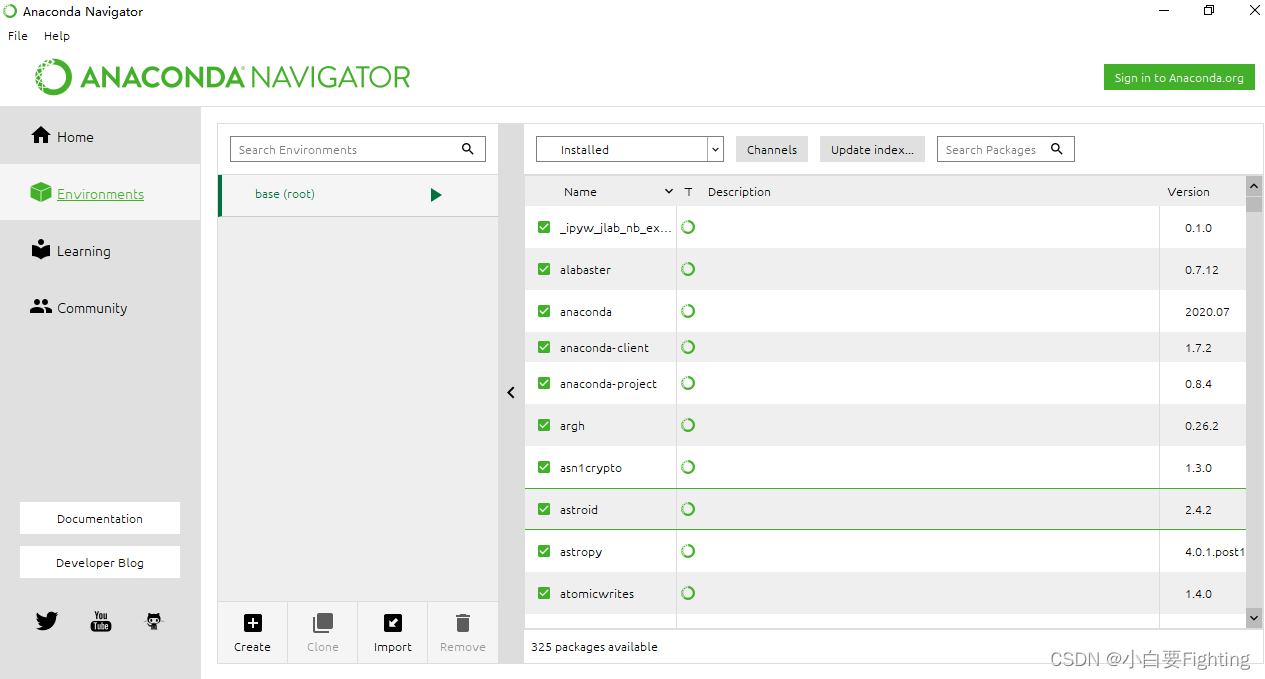Click the status circle icon for astroid
The image size is (1265, 679).
click(688, 509)
